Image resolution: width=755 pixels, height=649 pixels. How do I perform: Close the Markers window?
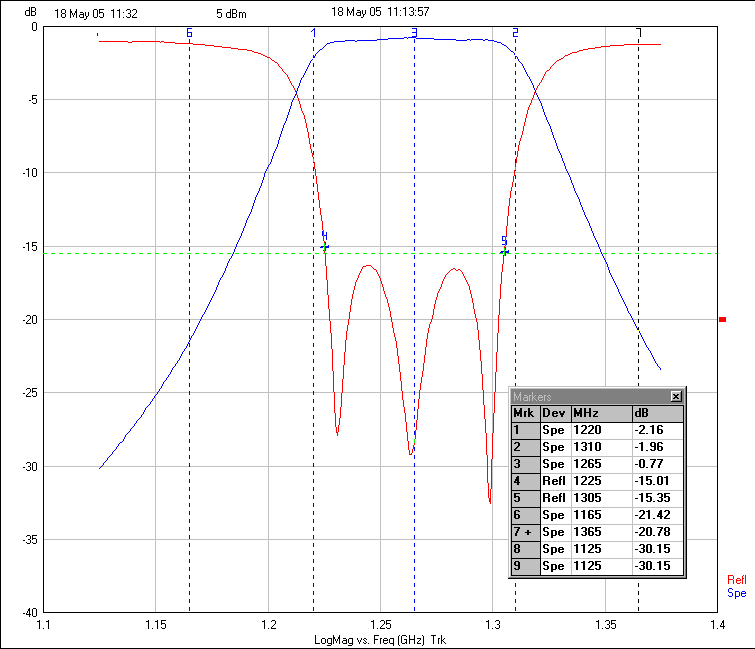[x=676, y=396]
